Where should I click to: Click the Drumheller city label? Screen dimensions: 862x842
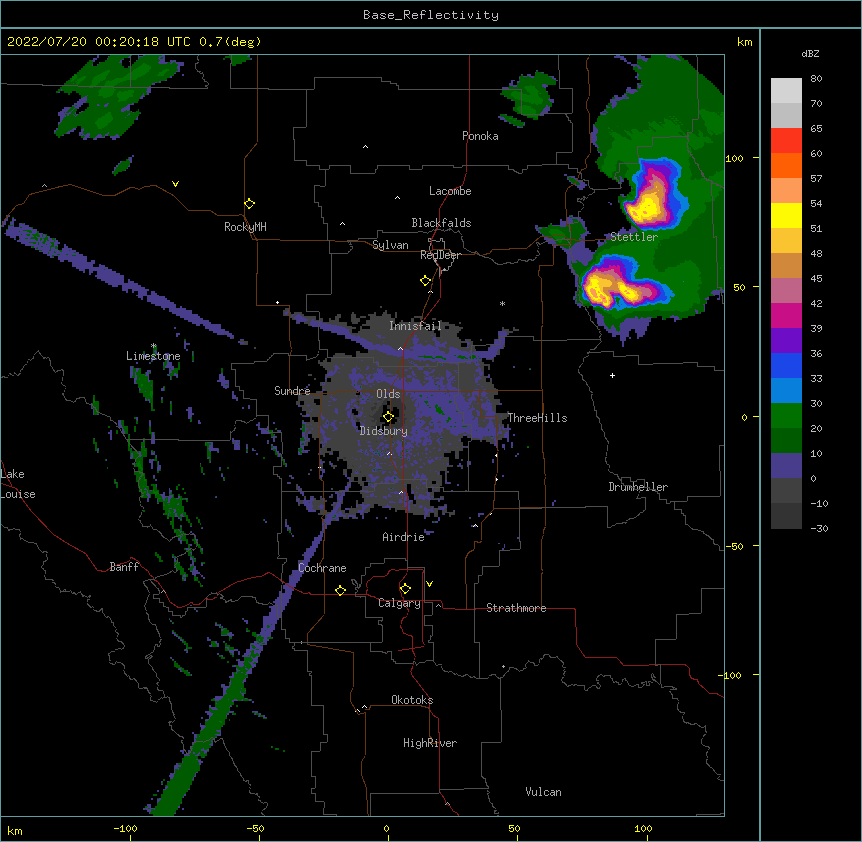(638, 487)
